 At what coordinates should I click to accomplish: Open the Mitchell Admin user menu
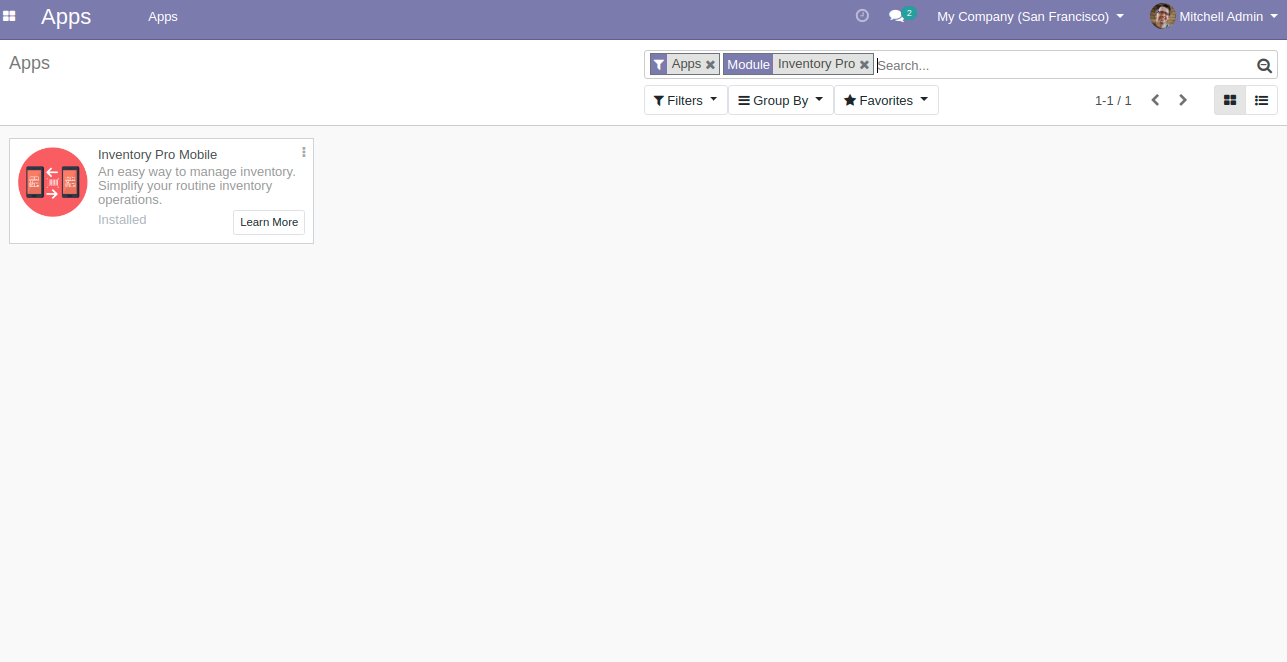coord(1221,16)
